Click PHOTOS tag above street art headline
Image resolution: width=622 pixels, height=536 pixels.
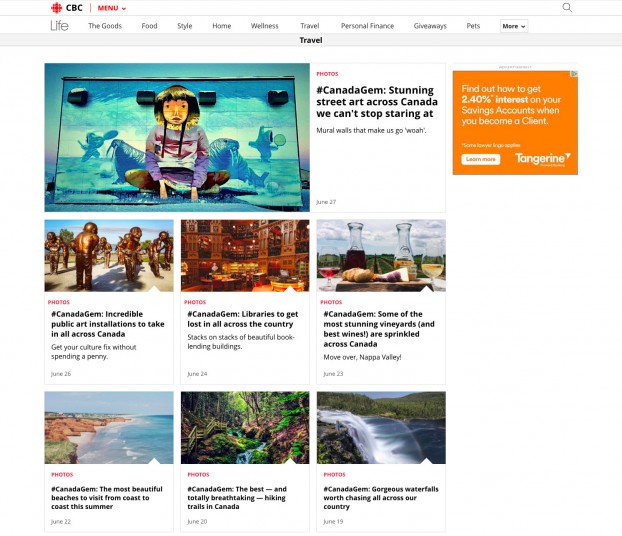327,74
